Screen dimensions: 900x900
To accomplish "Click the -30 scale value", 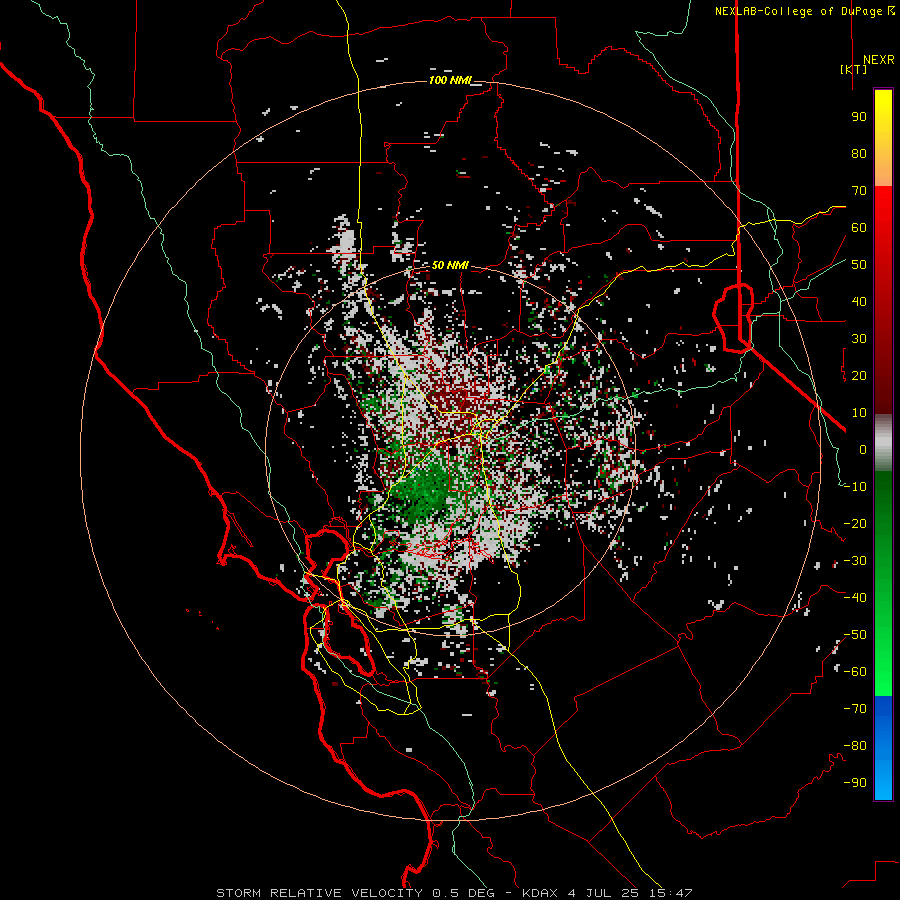I will click(855, 561).
